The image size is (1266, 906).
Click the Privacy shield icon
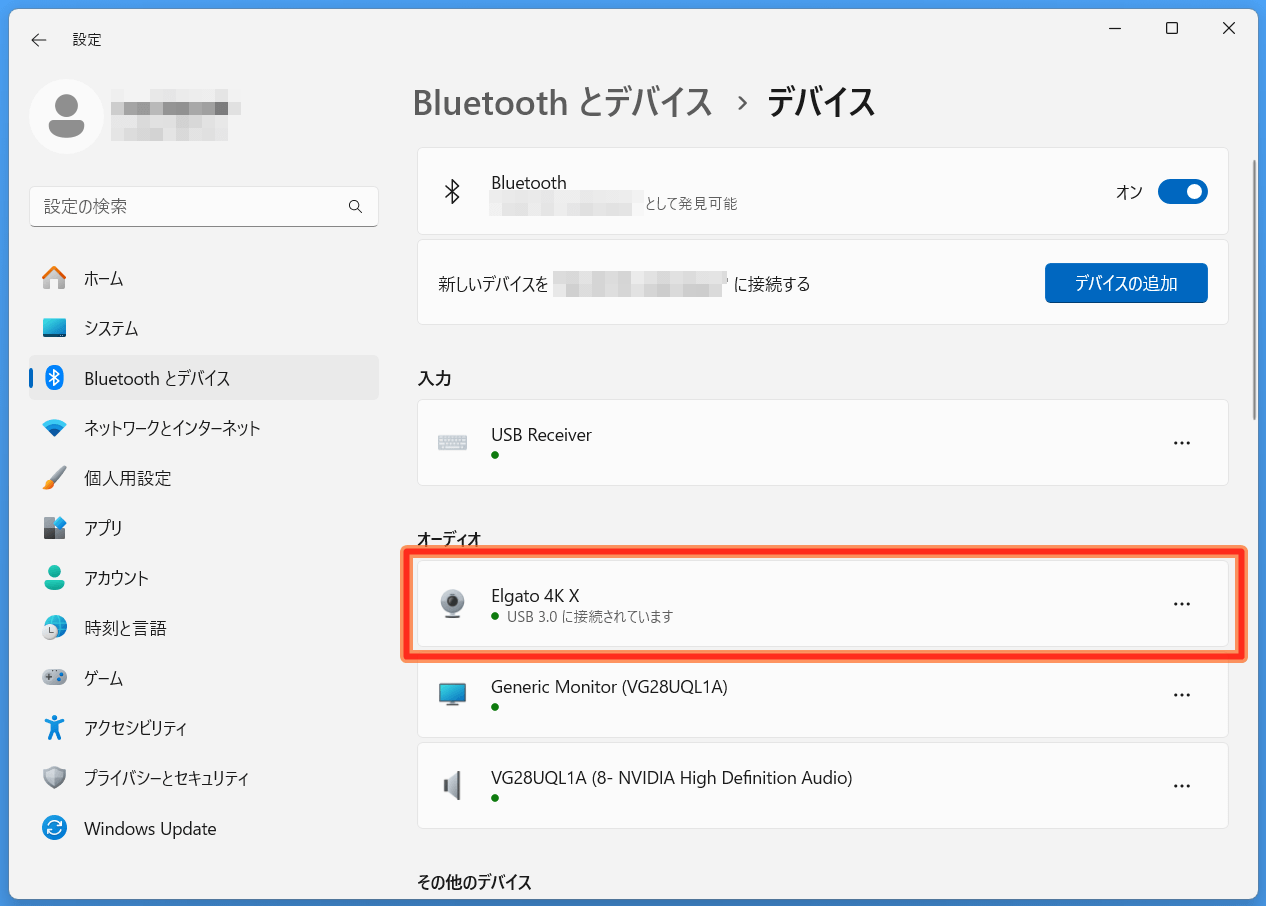pos(54,778)
